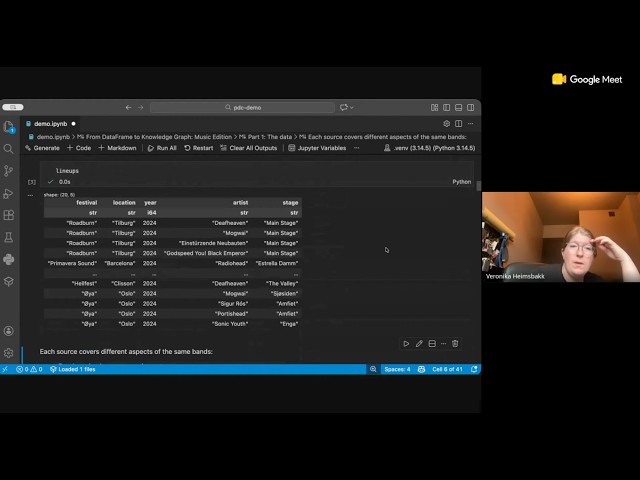640x480 pixels.
Task: Go forward with the navigation arrow
Action: [140, 107]
